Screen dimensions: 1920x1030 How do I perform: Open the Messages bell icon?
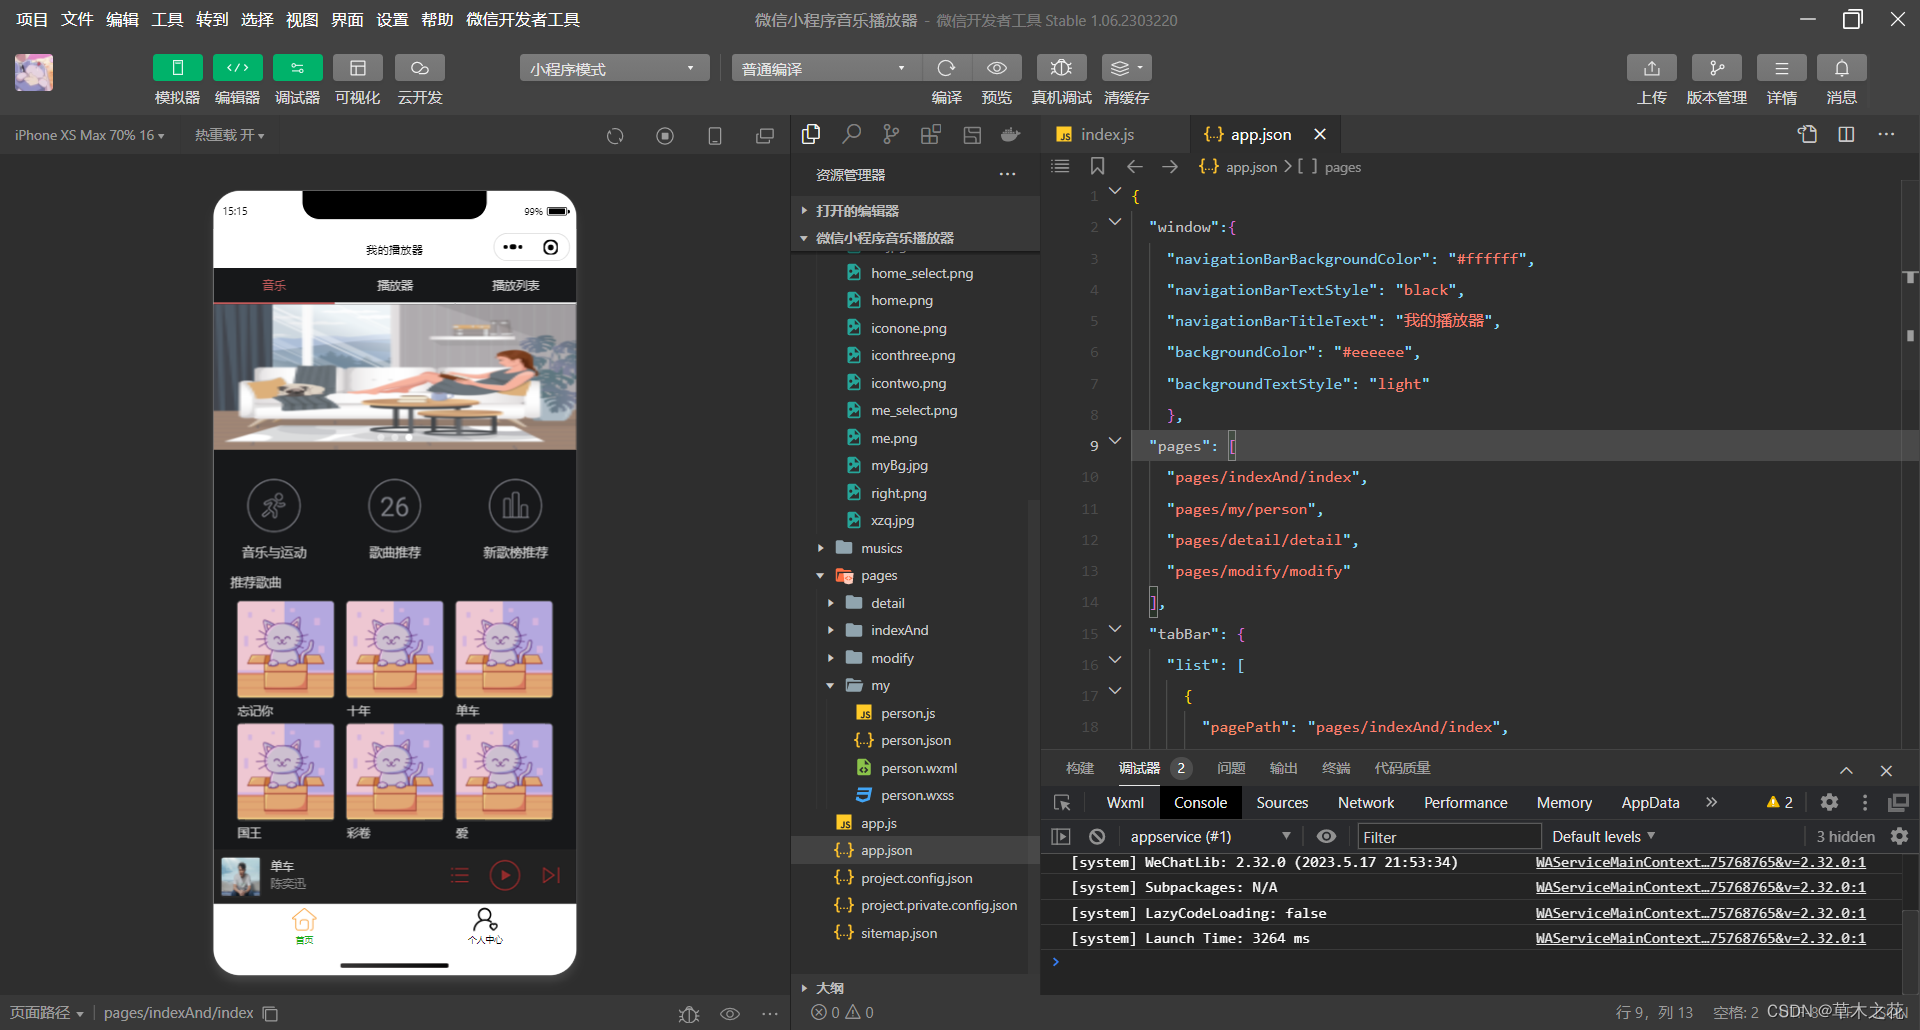[1841, 68]
